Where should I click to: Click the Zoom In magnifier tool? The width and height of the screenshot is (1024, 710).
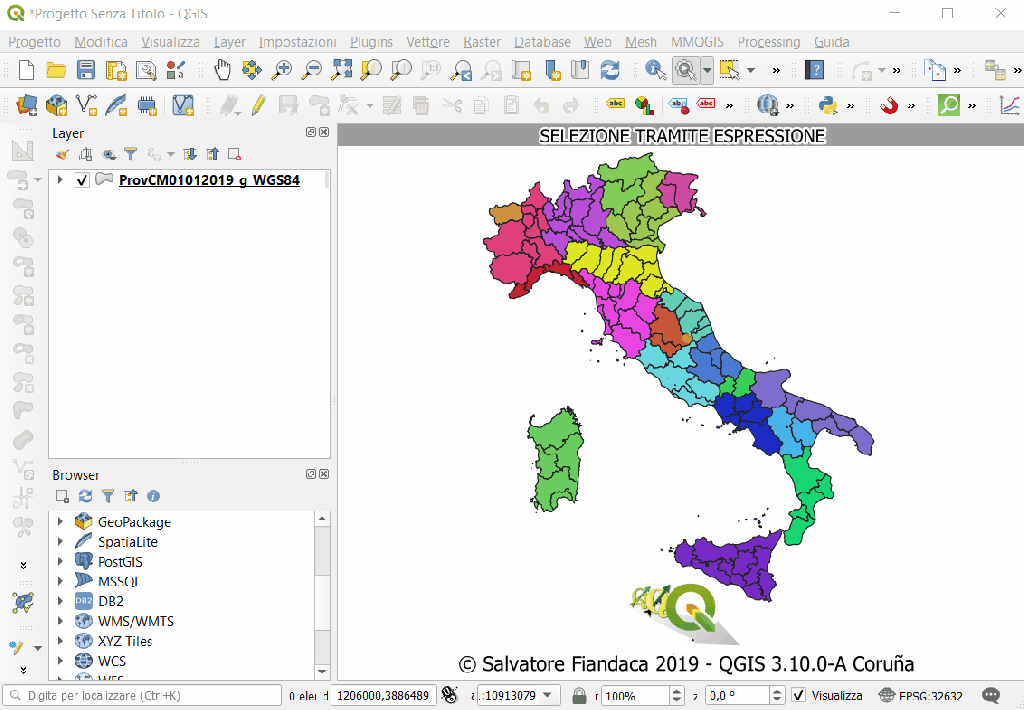click(282, 70)
